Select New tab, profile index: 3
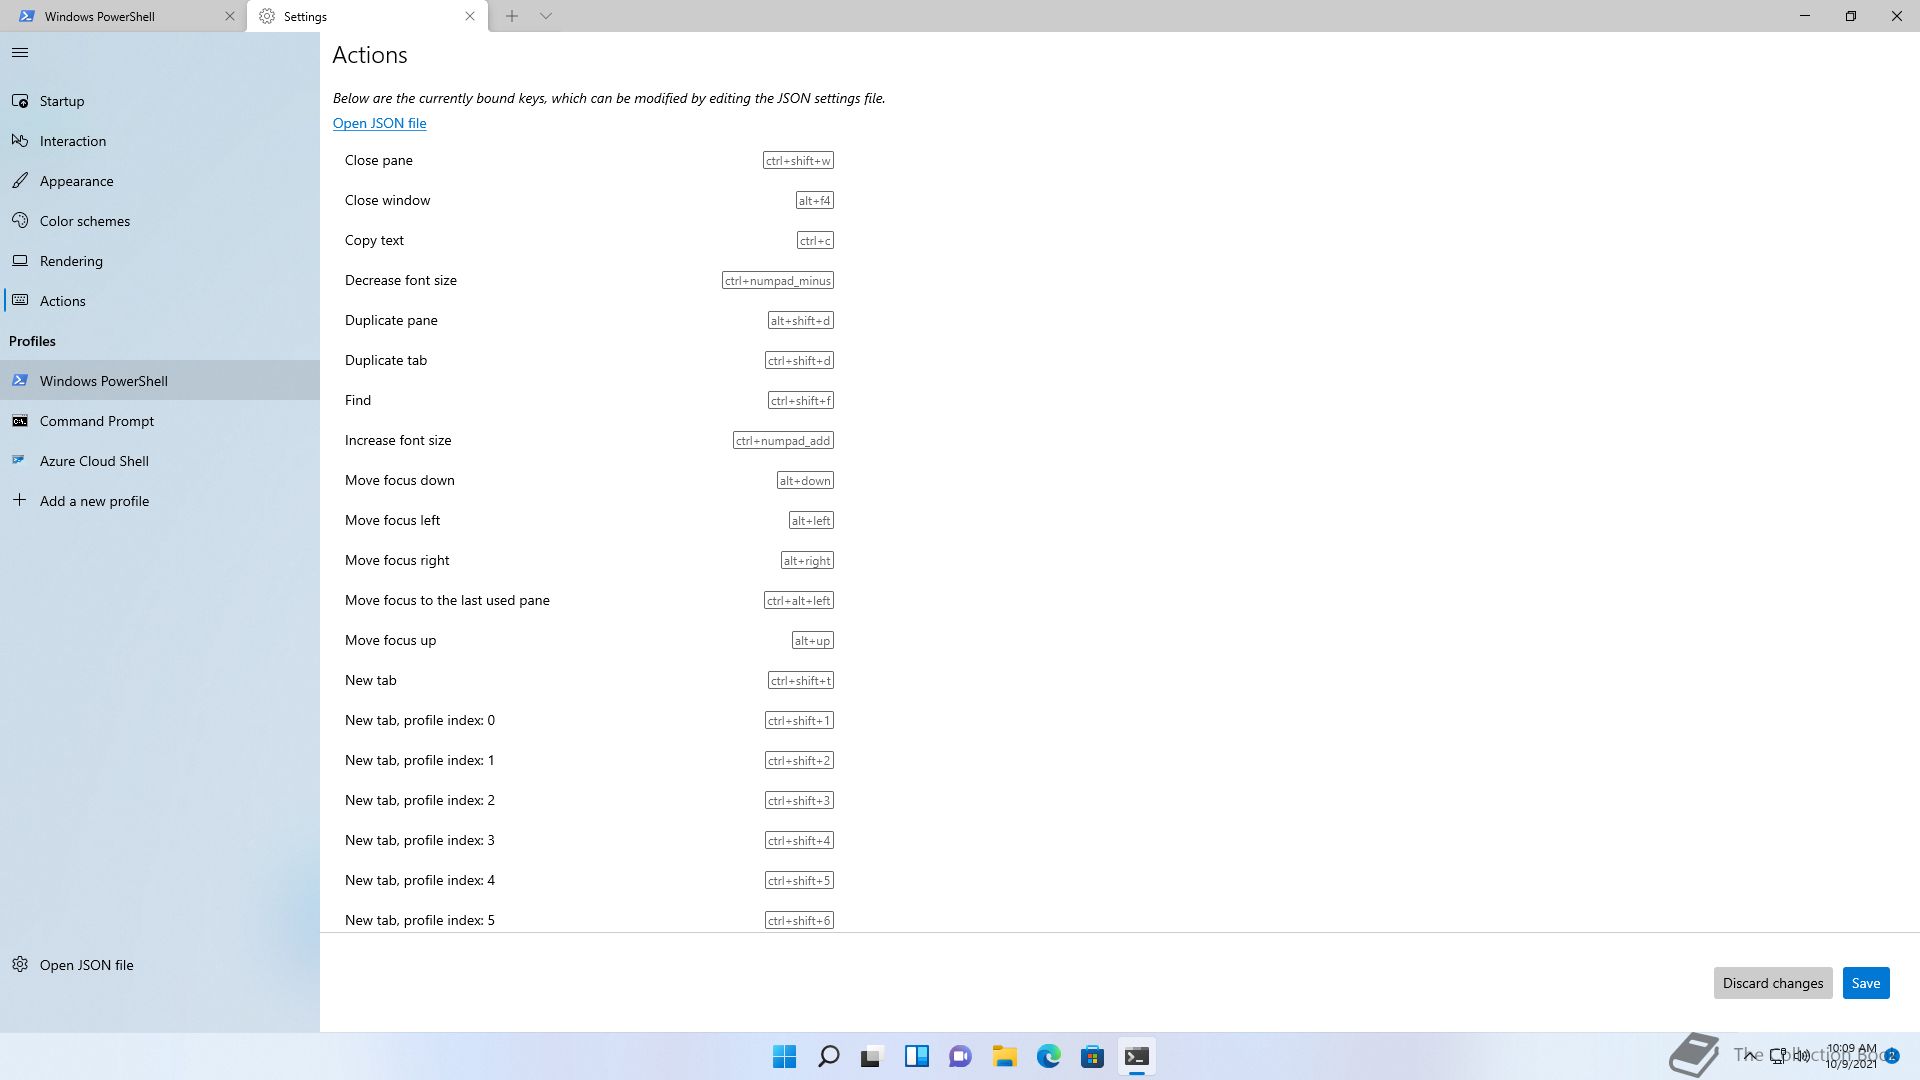This screenshot has height=1080, width=1920. pos(589,840)
